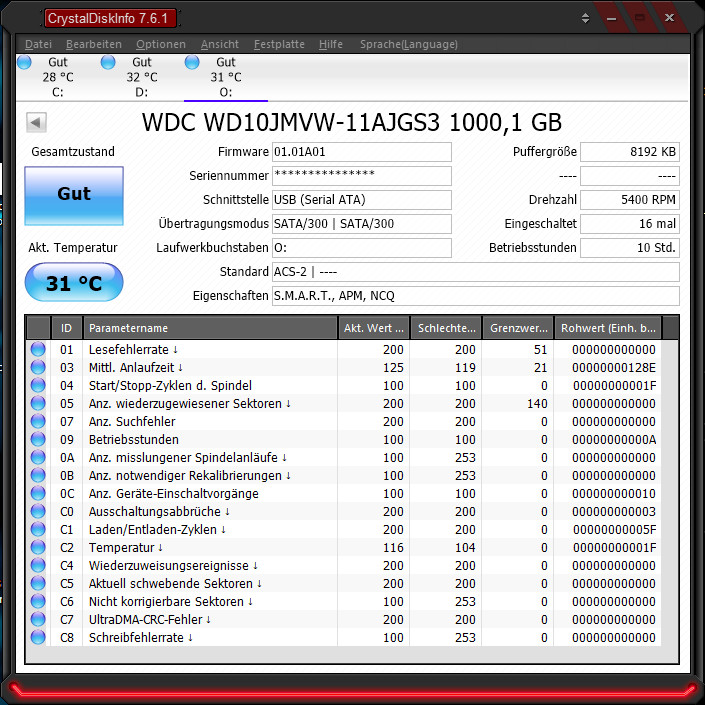Click status orb for Ausschaltungsabbrüche row

click(38, 511)
